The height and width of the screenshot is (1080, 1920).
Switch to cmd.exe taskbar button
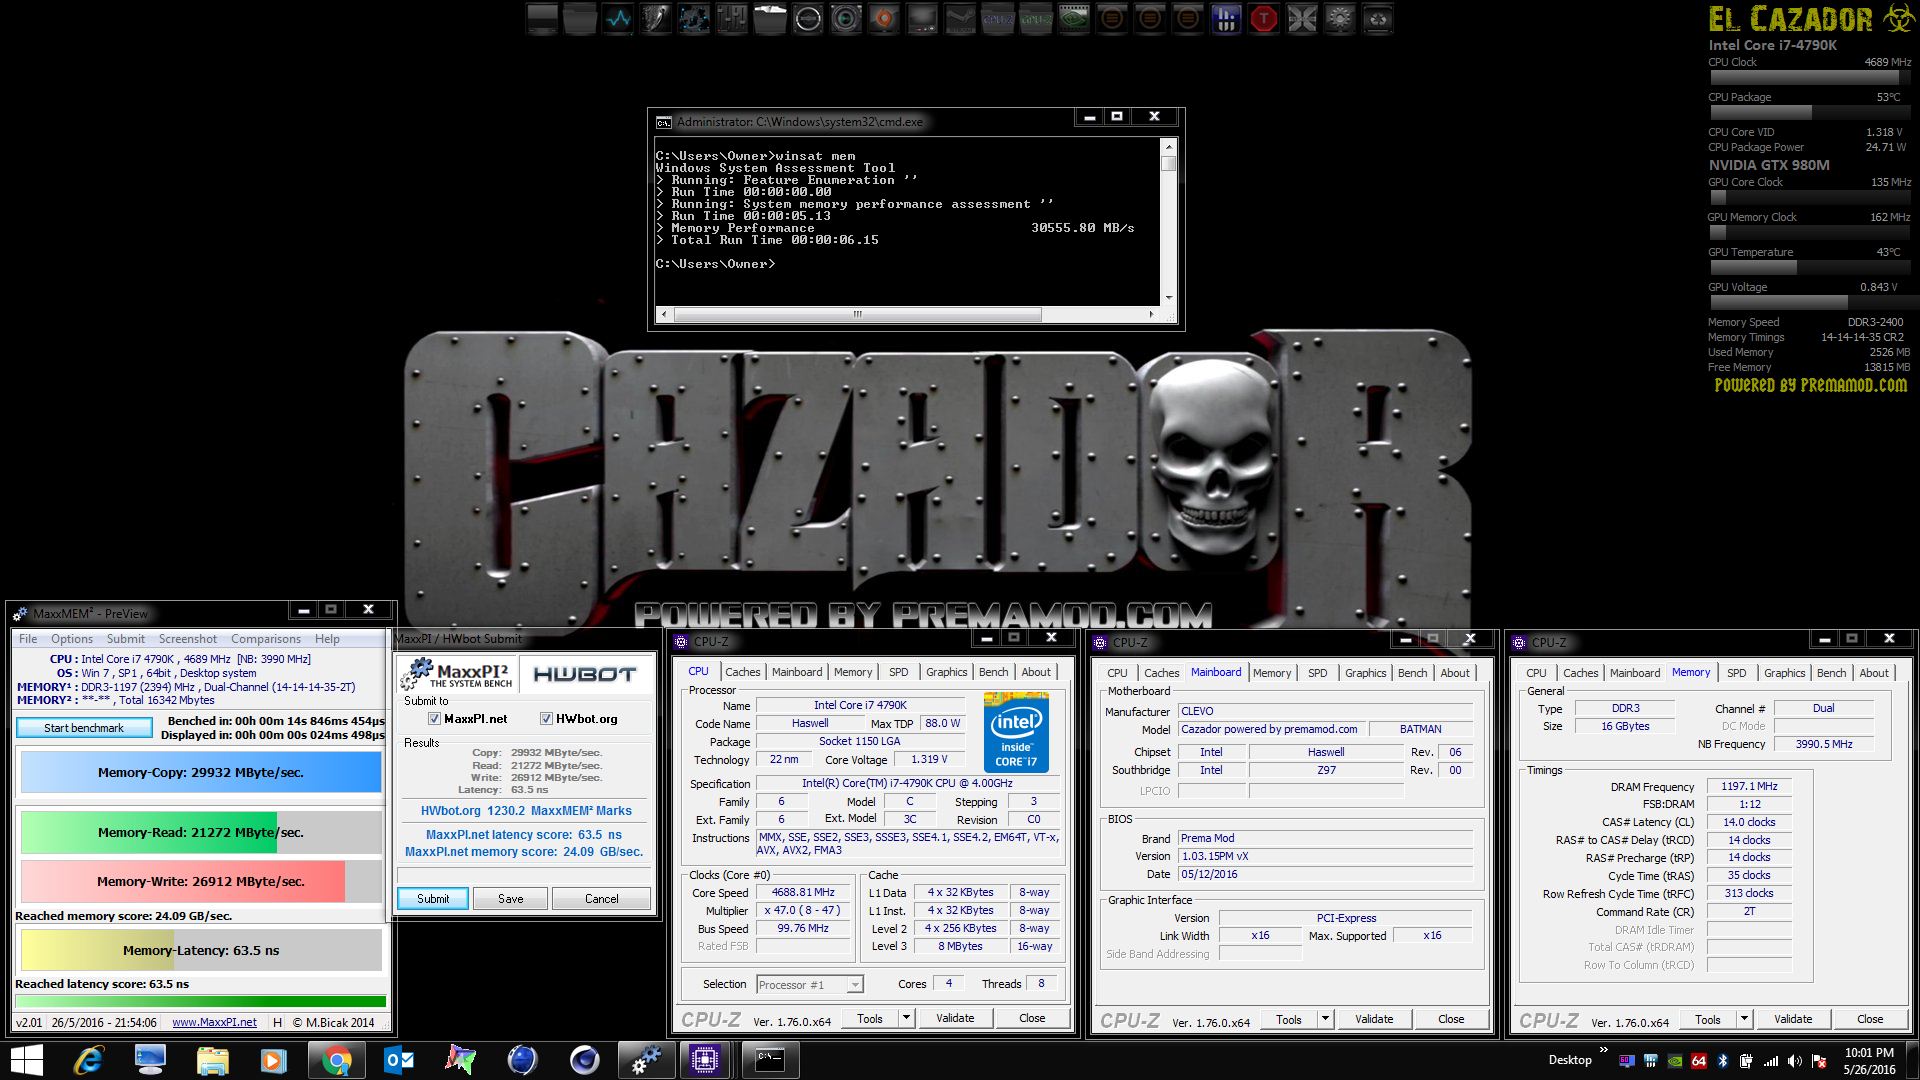(769, 1060)
